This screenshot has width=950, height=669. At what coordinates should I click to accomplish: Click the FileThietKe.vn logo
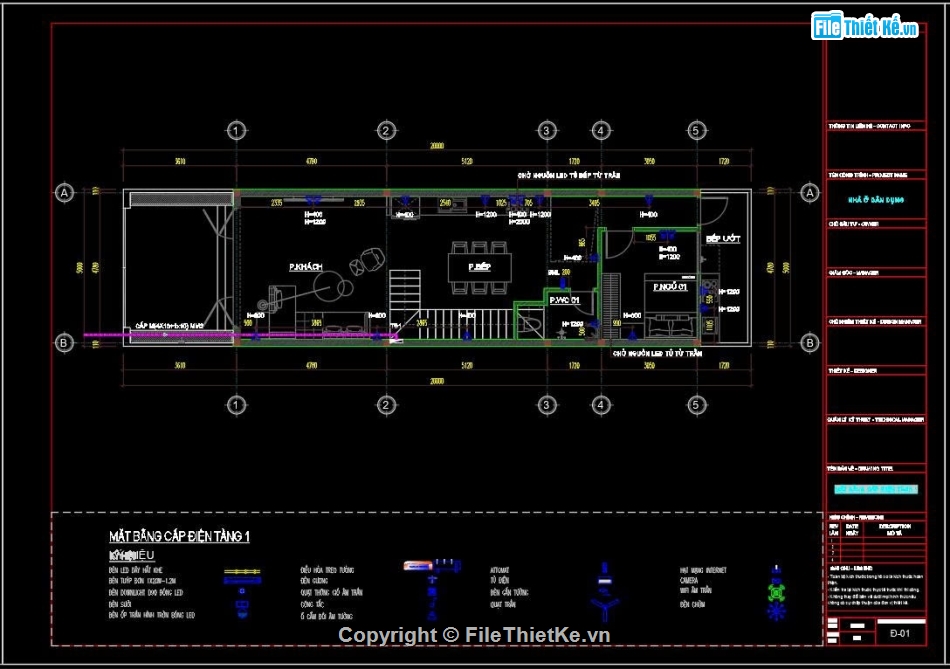[x=865, y=27]
